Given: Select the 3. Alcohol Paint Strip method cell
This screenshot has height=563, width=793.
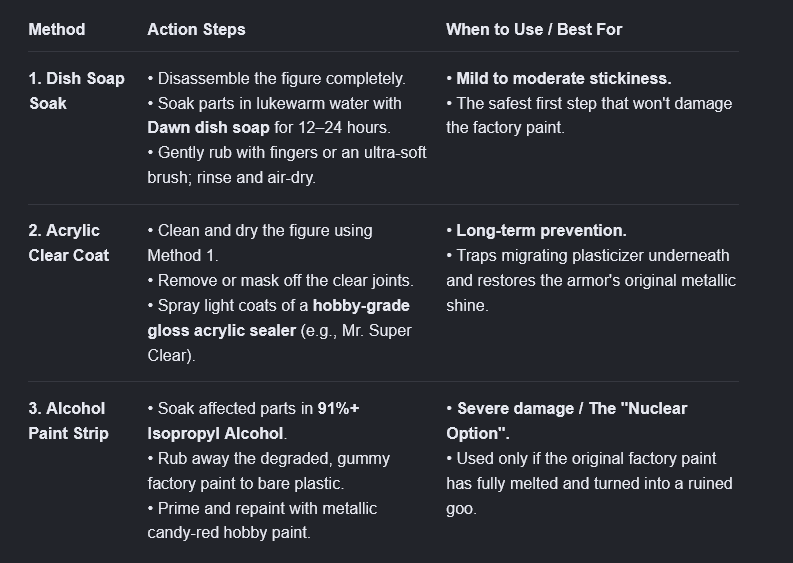Looking at the screenshot, I should coord(68,421).
